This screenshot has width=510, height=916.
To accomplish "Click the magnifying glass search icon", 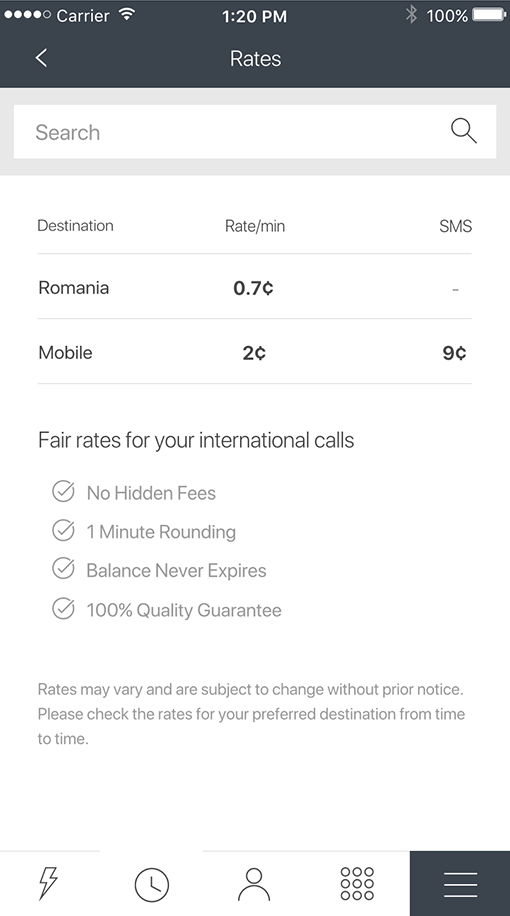I will click(x=464, y=131).
